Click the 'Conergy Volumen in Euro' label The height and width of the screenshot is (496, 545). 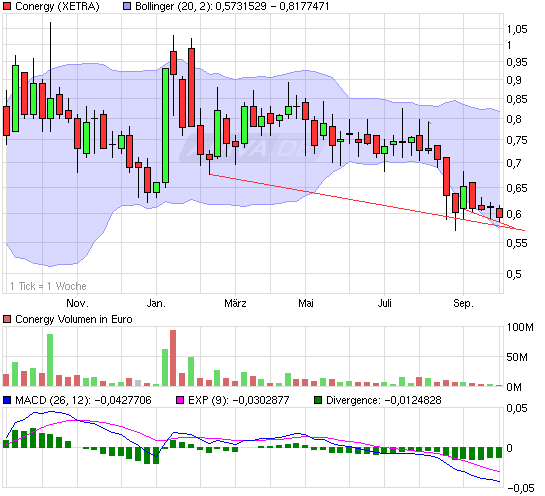[74, 319]
